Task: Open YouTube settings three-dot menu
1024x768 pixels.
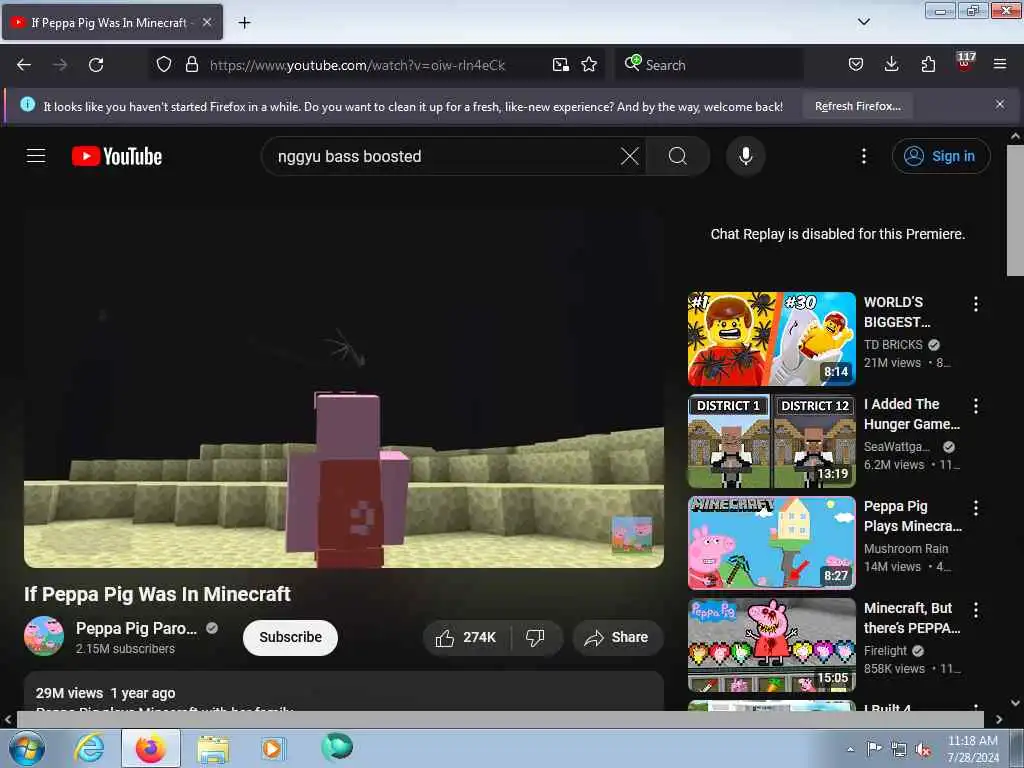Action: click(x=864, y=156)
